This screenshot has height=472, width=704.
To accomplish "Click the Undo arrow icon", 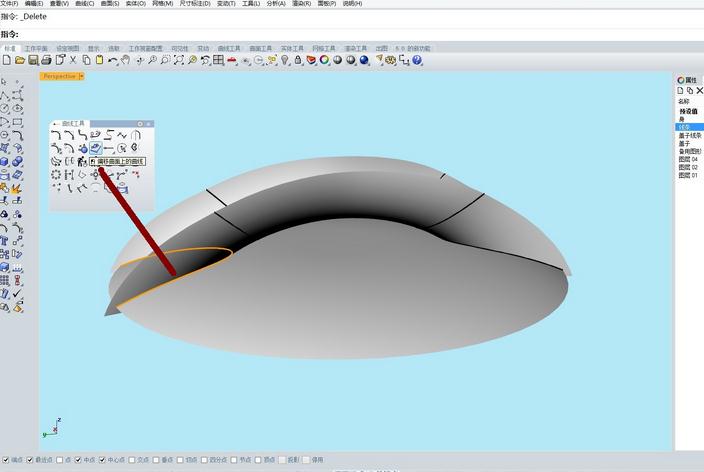I will pos(113,61).
